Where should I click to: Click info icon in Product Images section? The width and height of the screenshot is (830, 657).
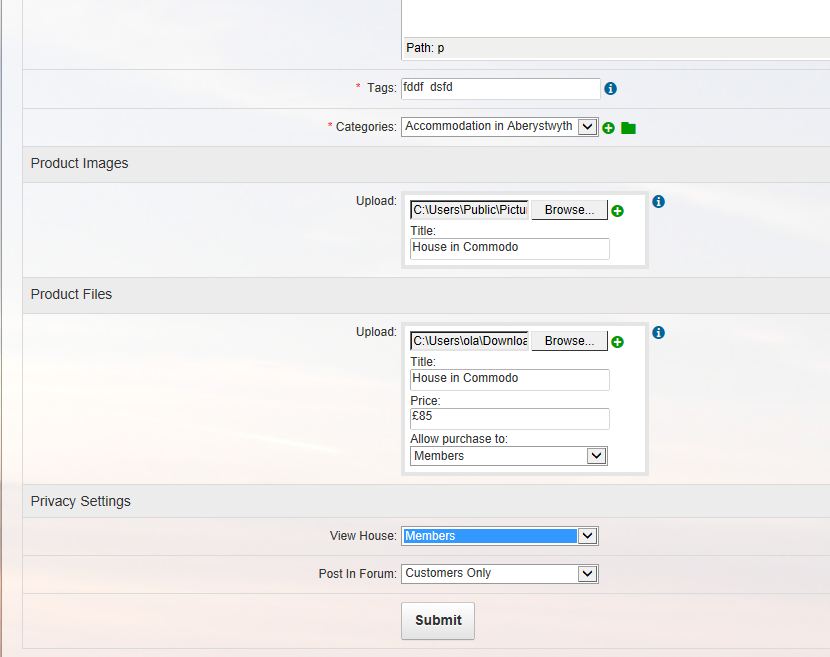(x=658, y=202)
